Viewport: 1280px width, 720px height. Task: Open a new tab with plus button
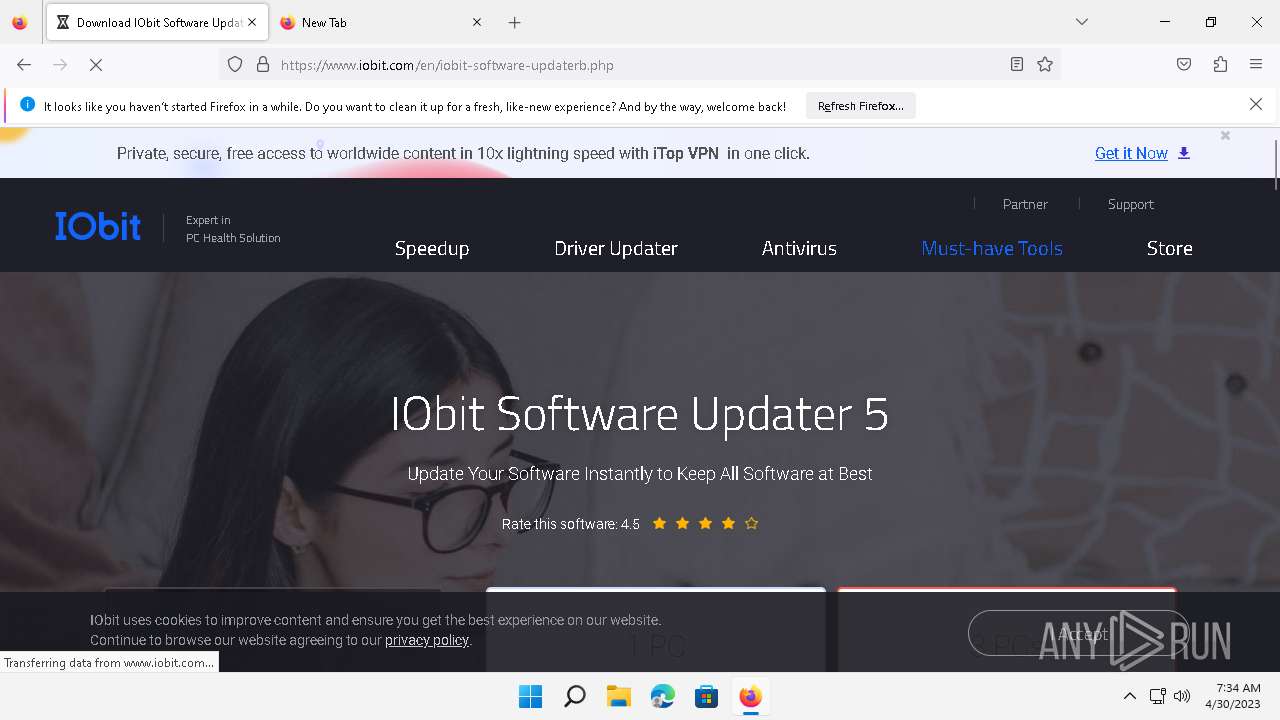514,22
